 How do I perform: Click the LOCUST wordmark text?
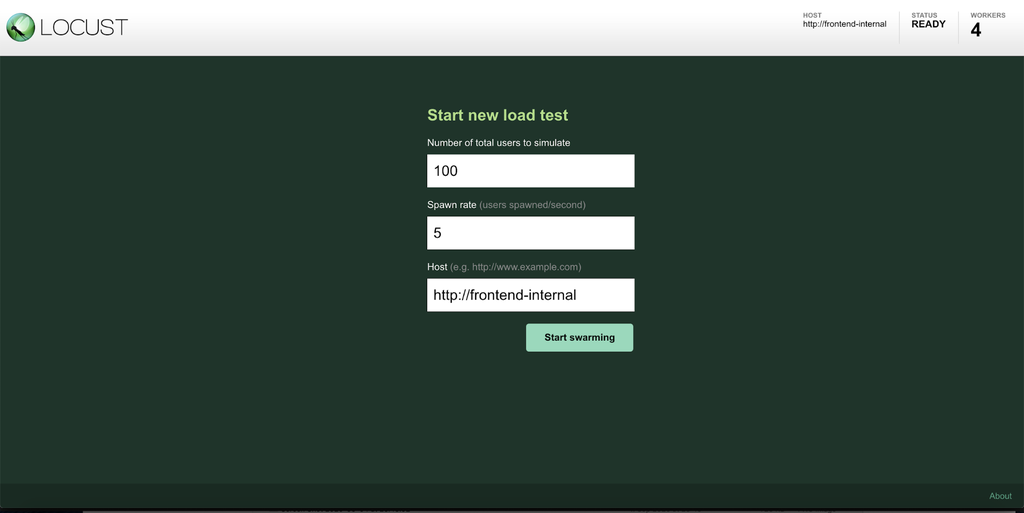84,27
